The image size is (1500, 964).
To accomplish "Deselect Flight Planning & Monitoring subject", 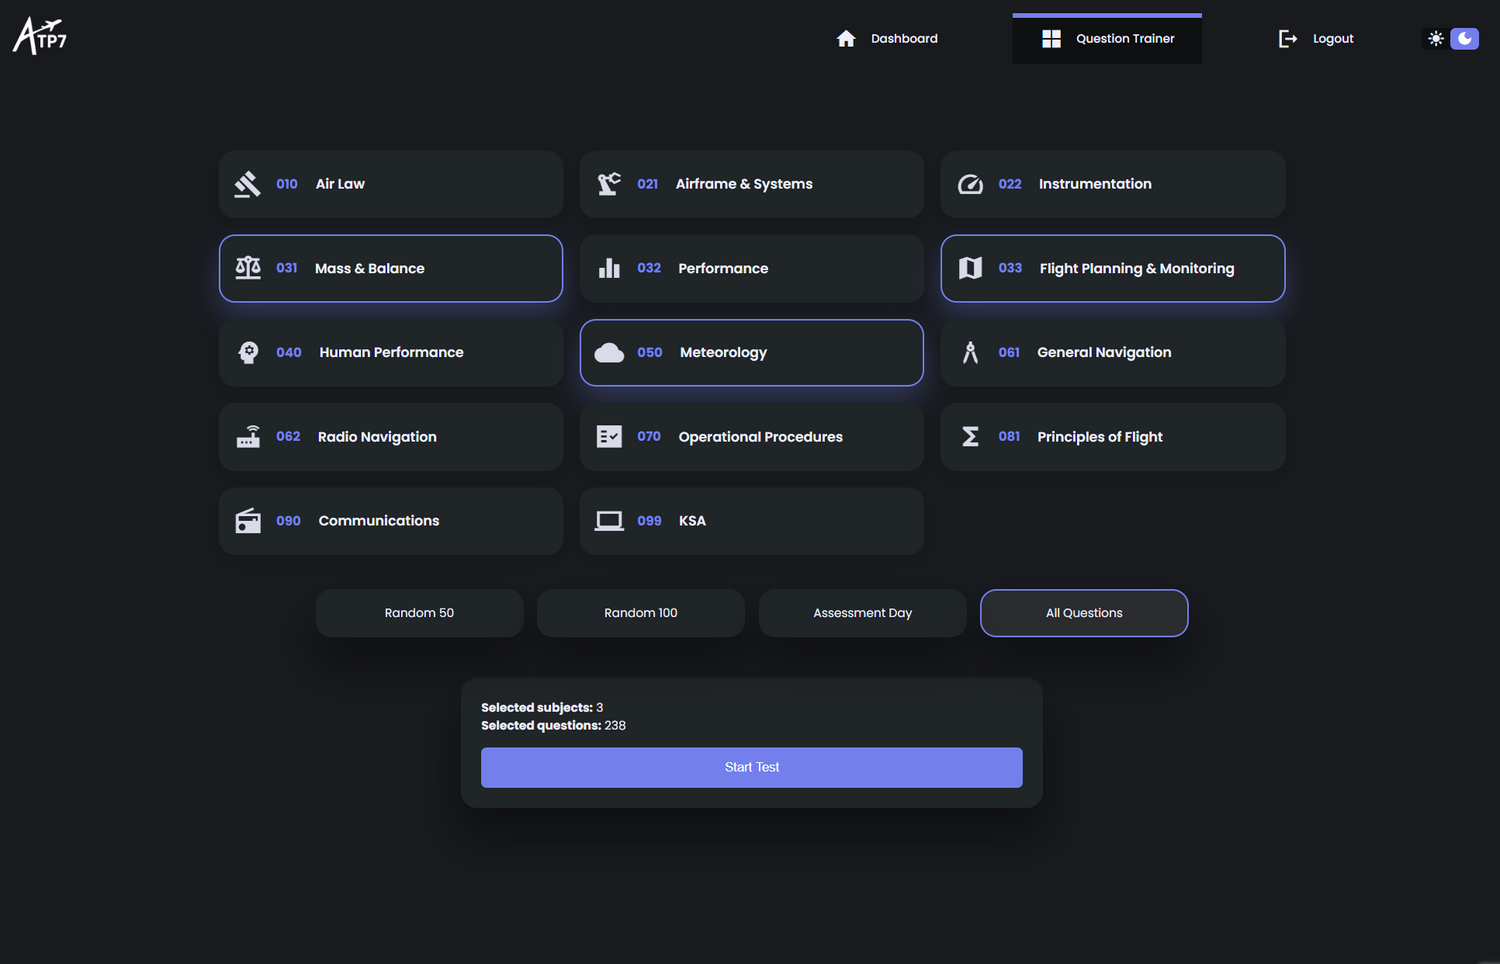I will point(1112,268).
